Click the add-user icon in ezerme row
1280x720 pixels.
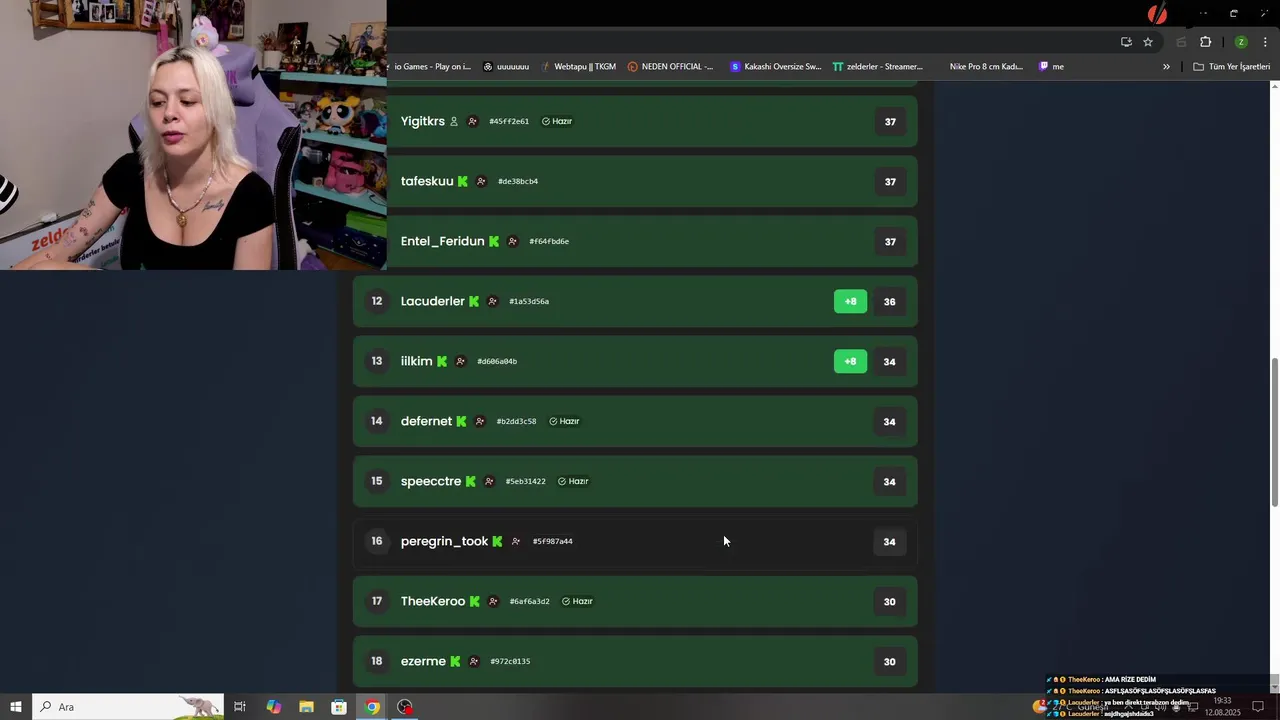tap(474, 661)
